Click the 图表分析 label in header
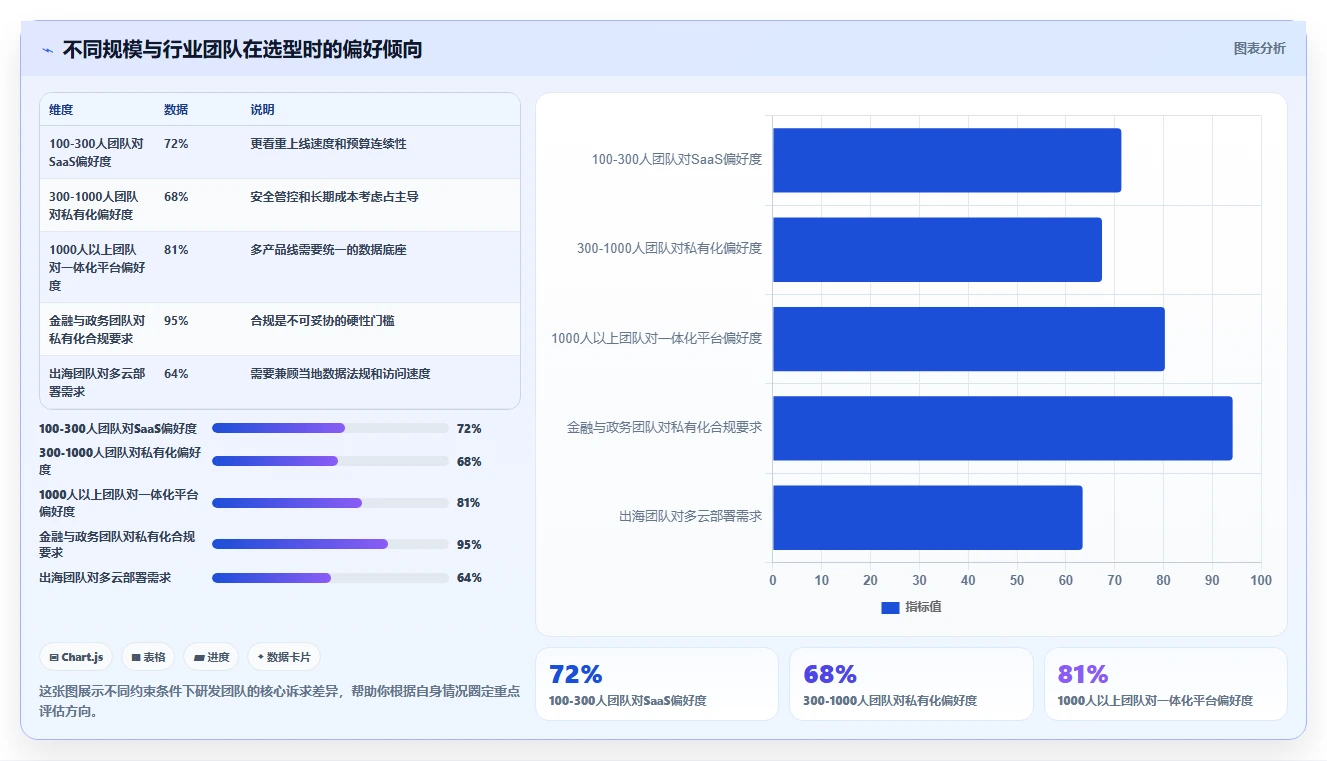This screenshot has height=761, width=1327. pos(1259,48)
